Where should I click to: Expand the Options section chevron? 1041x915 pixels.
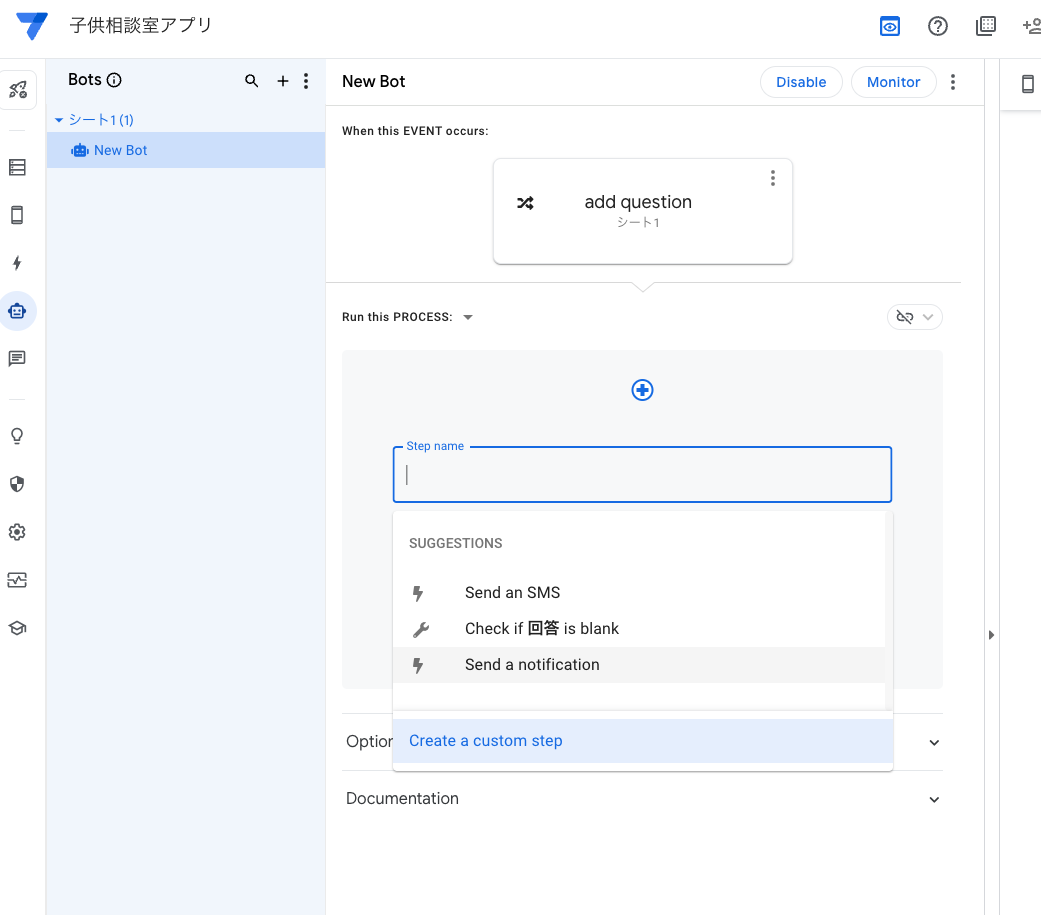coord(934,742)
